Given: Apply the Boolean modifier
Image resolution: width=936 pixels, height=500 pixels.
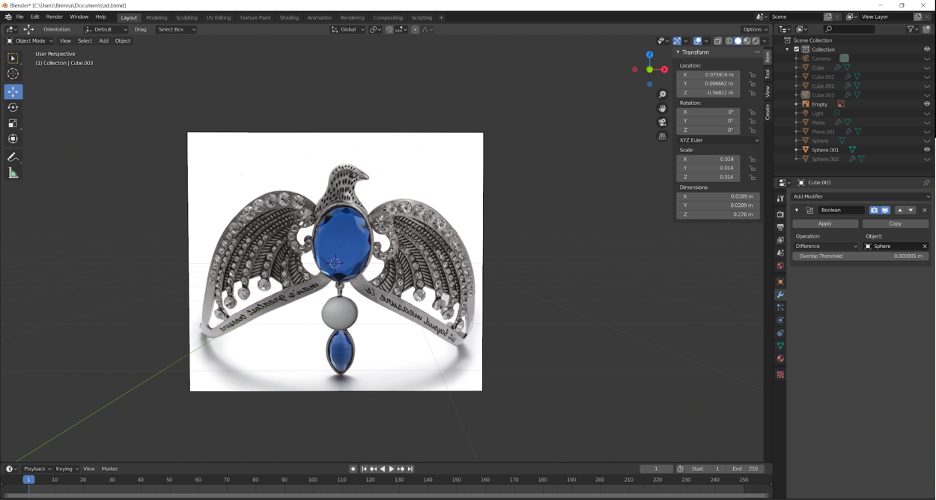Looking at the screenshot, I should 825,224.
